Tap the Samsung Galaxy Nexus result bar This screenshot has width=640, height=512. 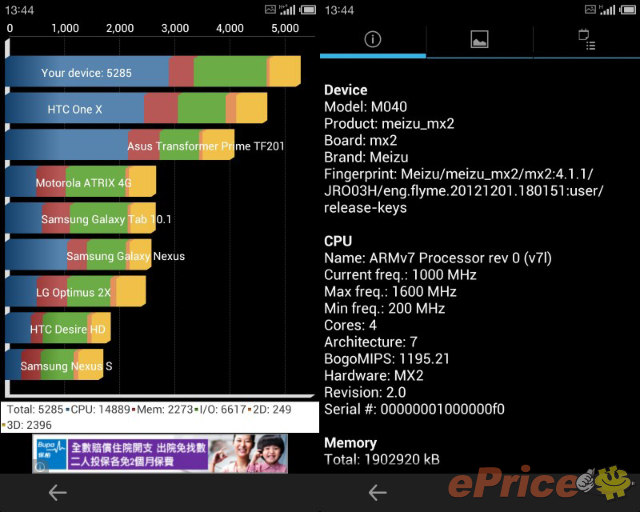(x=78, y=255)
